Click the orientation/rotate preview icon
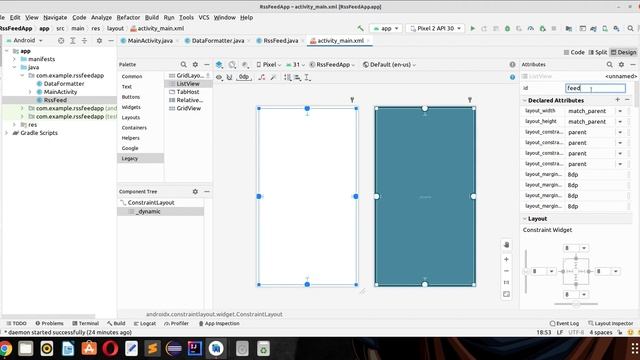The width and height of the screenshot is (640, 360). point(232,64)
